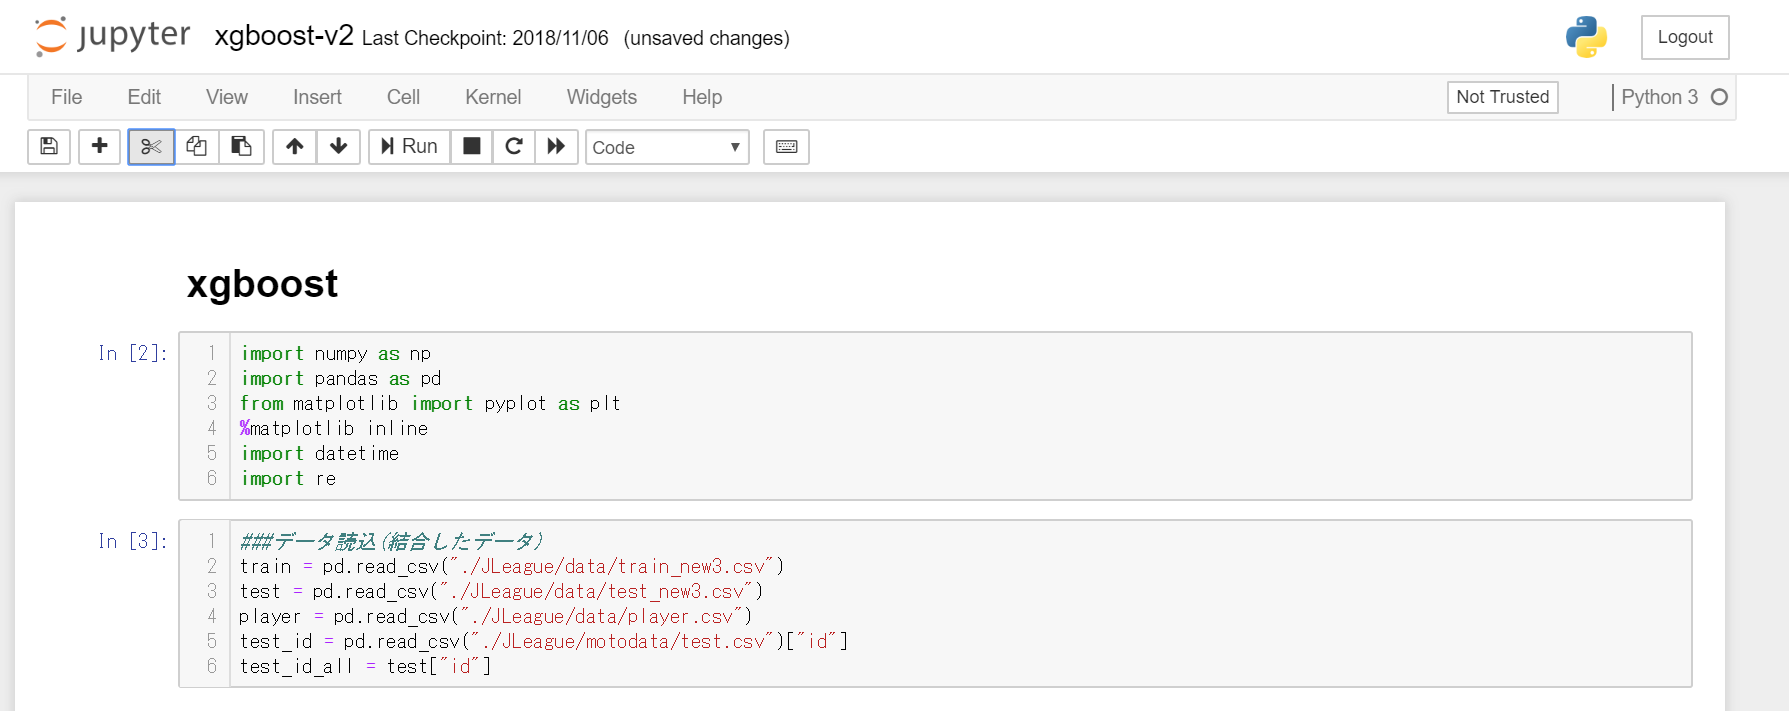Select cell via In [2] prompt
The image size is (1789, 711).
click(x=133, y=354)
